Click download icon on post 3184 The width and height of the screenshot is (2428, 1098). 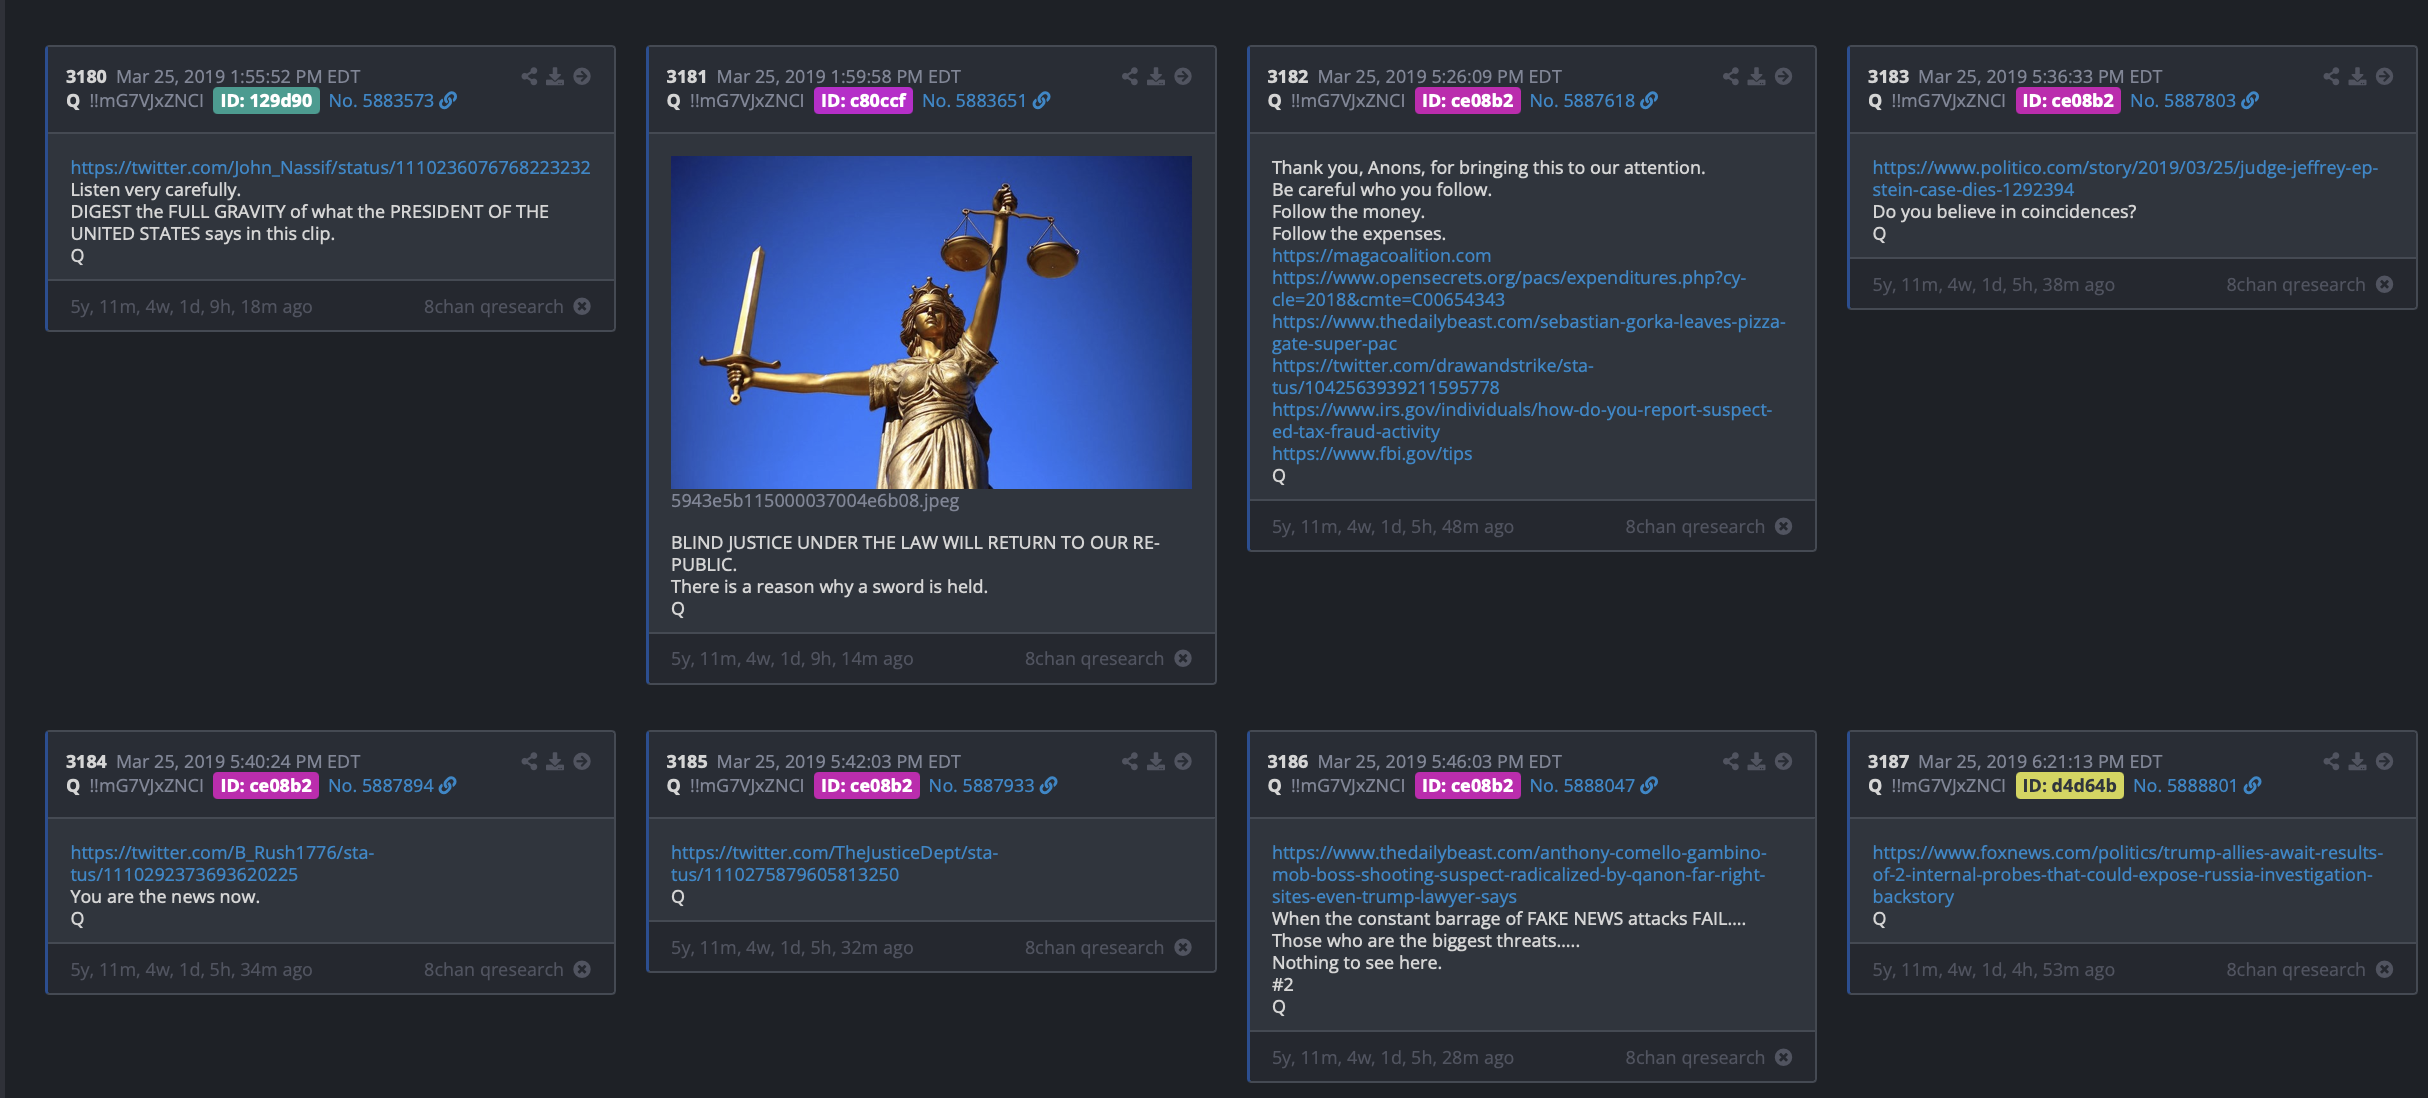point(555,761)
